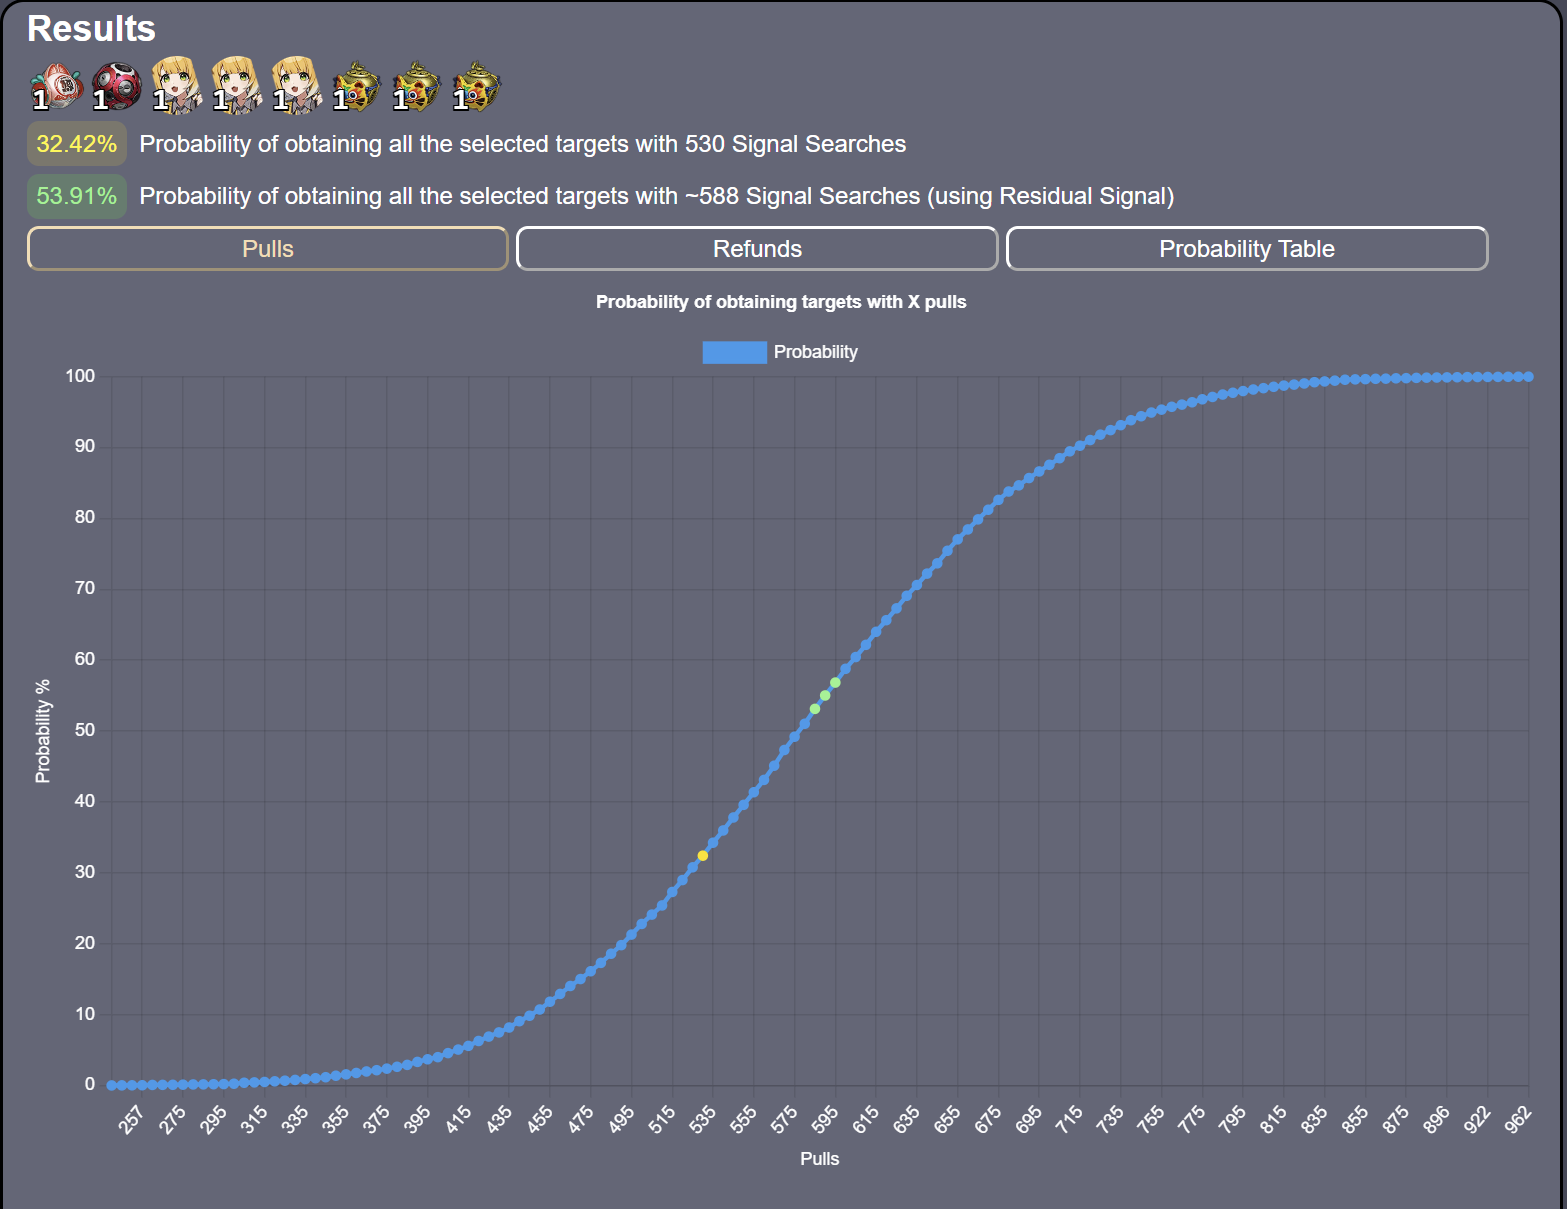Screen dimensions: 1567x1209
Task: Click the 535 label on the pulls axis
Action: [702, 1119]
